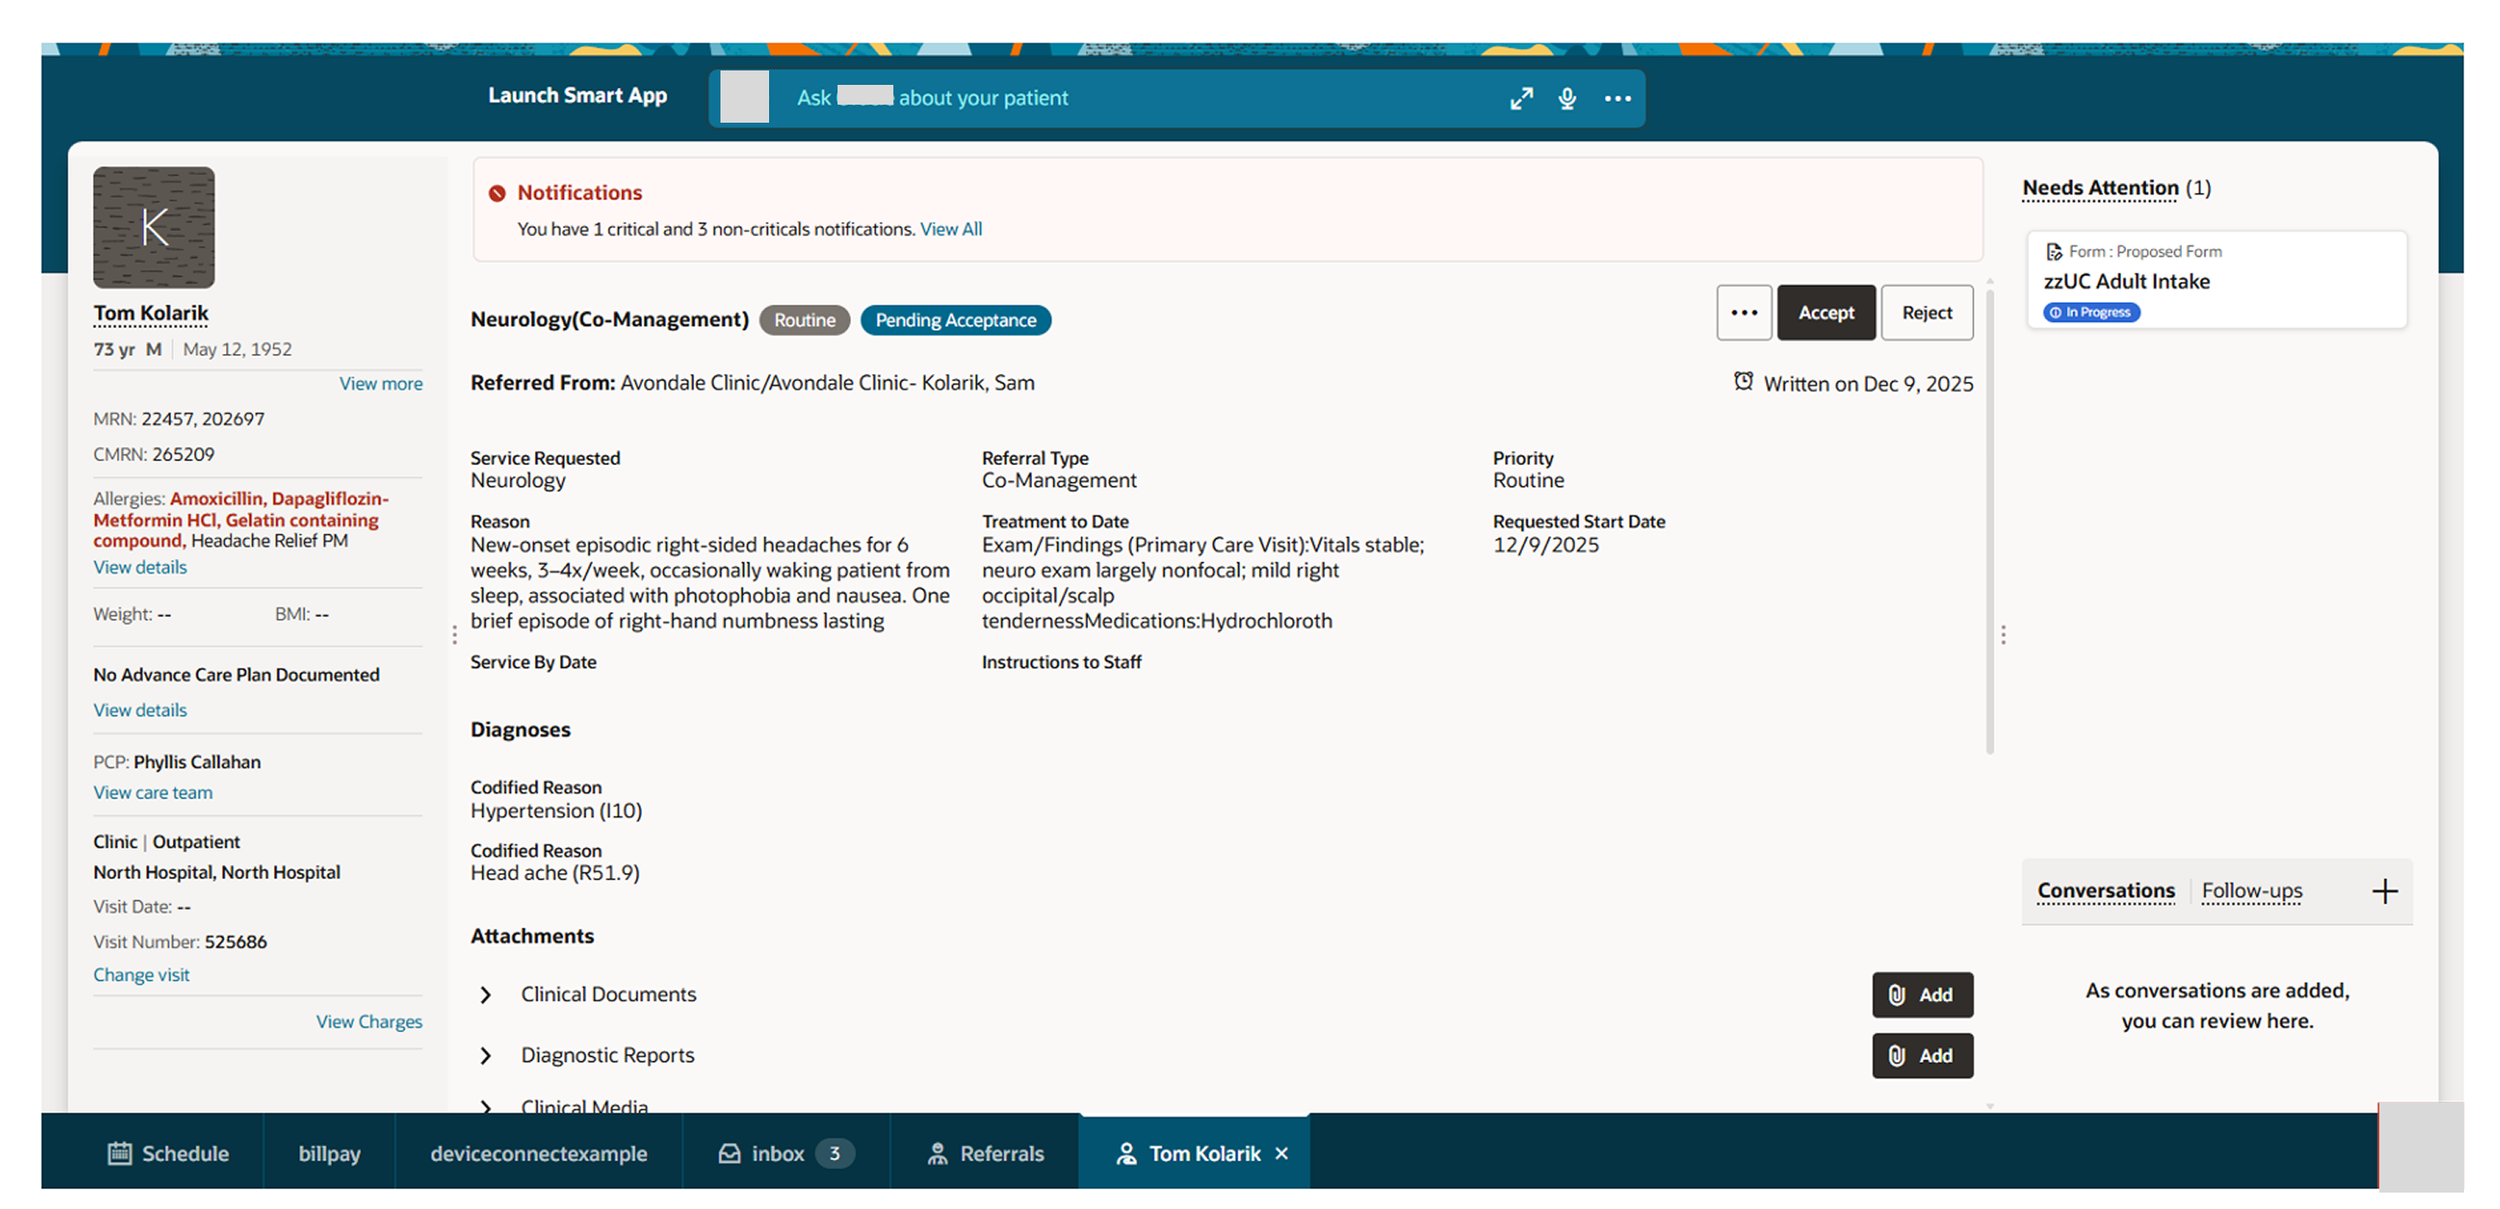Switch to the Referrals tab
Image resolution: width=2500 pixels, height=1209 pixels.
985,1153
